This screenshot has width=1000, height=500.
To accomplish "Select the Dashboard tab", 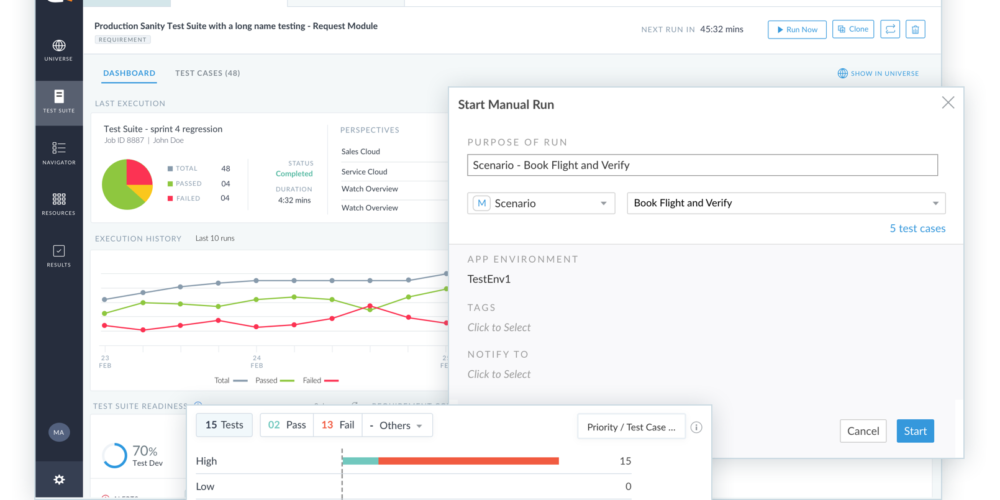I will (129, 73).
